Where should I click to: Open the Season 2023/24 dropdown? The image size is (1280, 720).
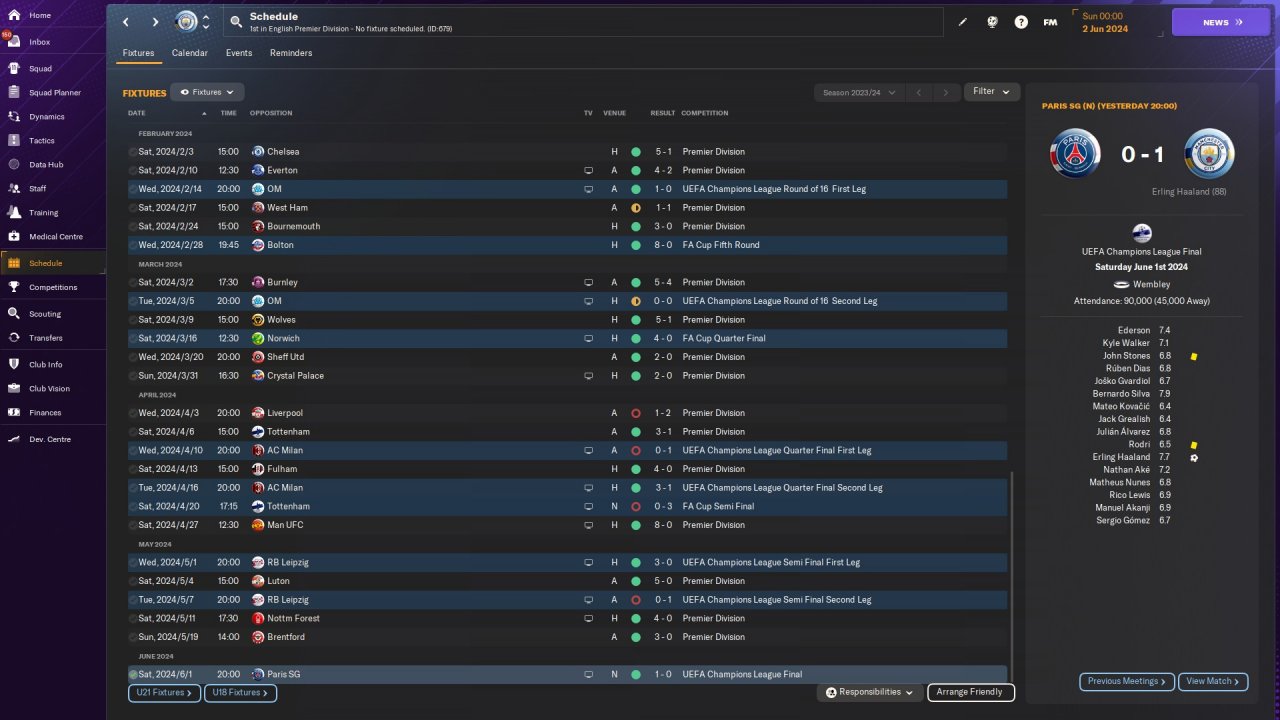[858, 93]
